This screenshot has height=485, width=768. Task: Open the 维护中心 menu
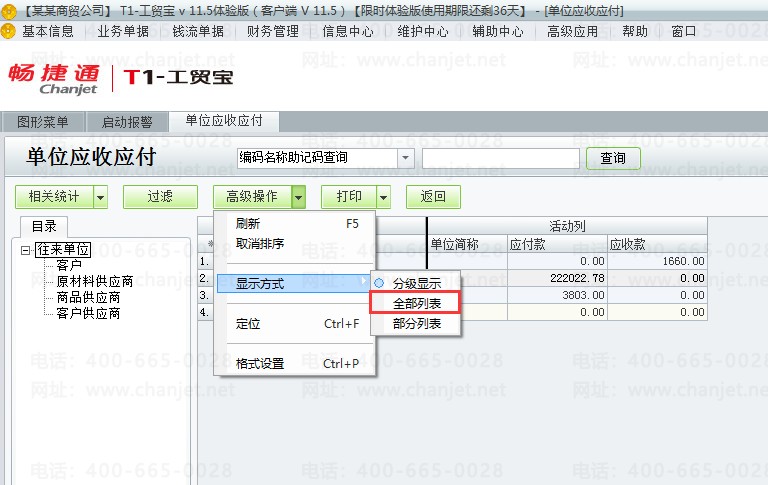coord(423,31)
